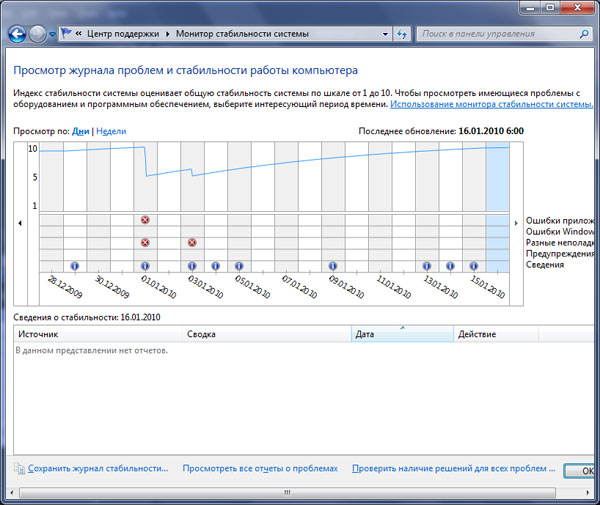Sort by the Действие column header
The width and height of the screenshot is (600, 505).
496,334
